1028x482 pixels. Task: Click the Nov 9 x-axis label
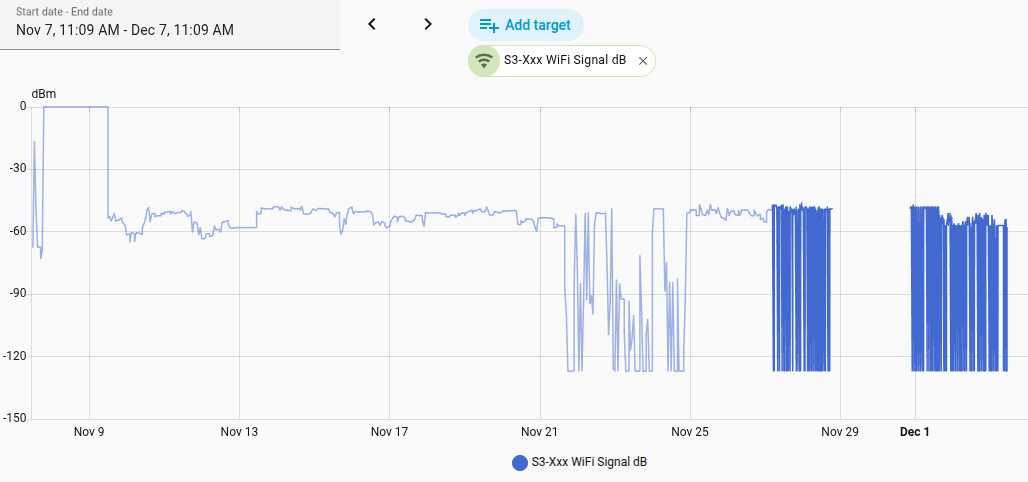pos(90,432)
